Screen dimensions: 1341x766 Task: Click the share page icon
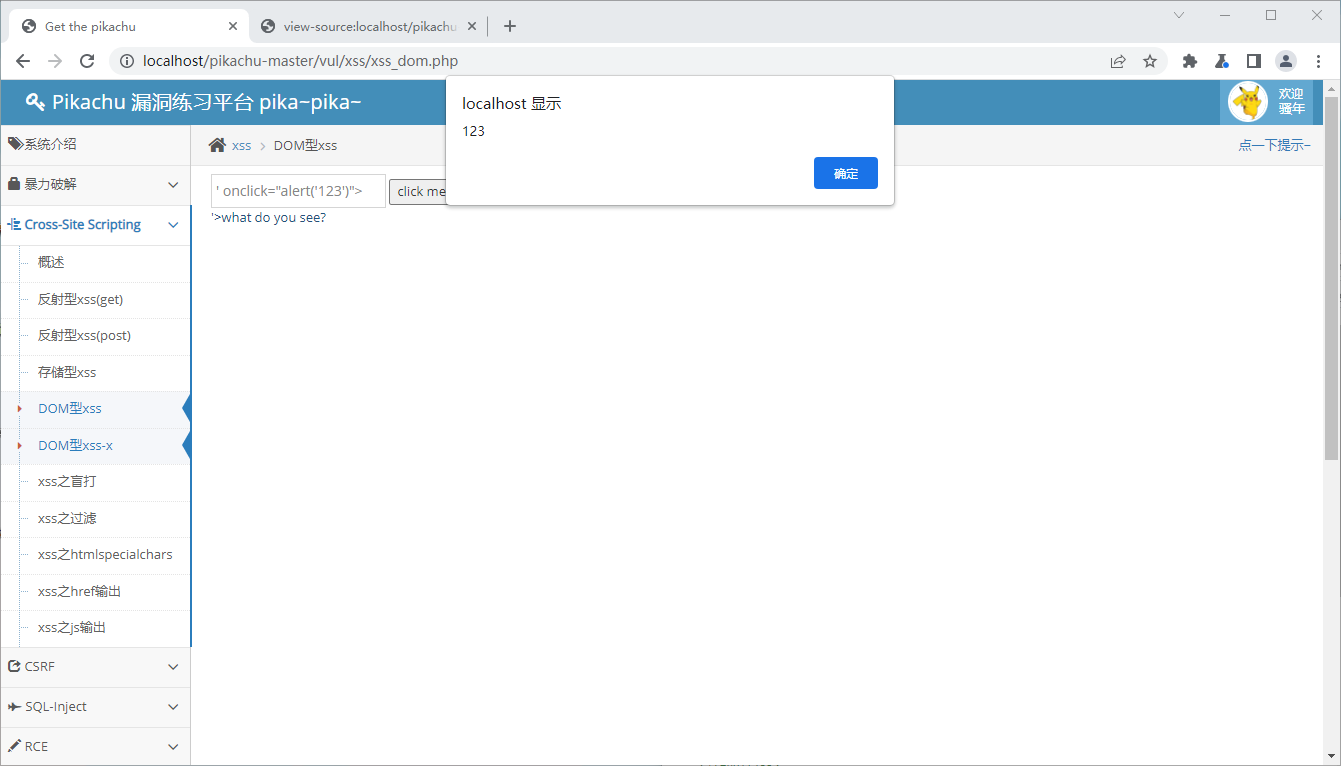pyautogui.click(x=1118, y=61)
